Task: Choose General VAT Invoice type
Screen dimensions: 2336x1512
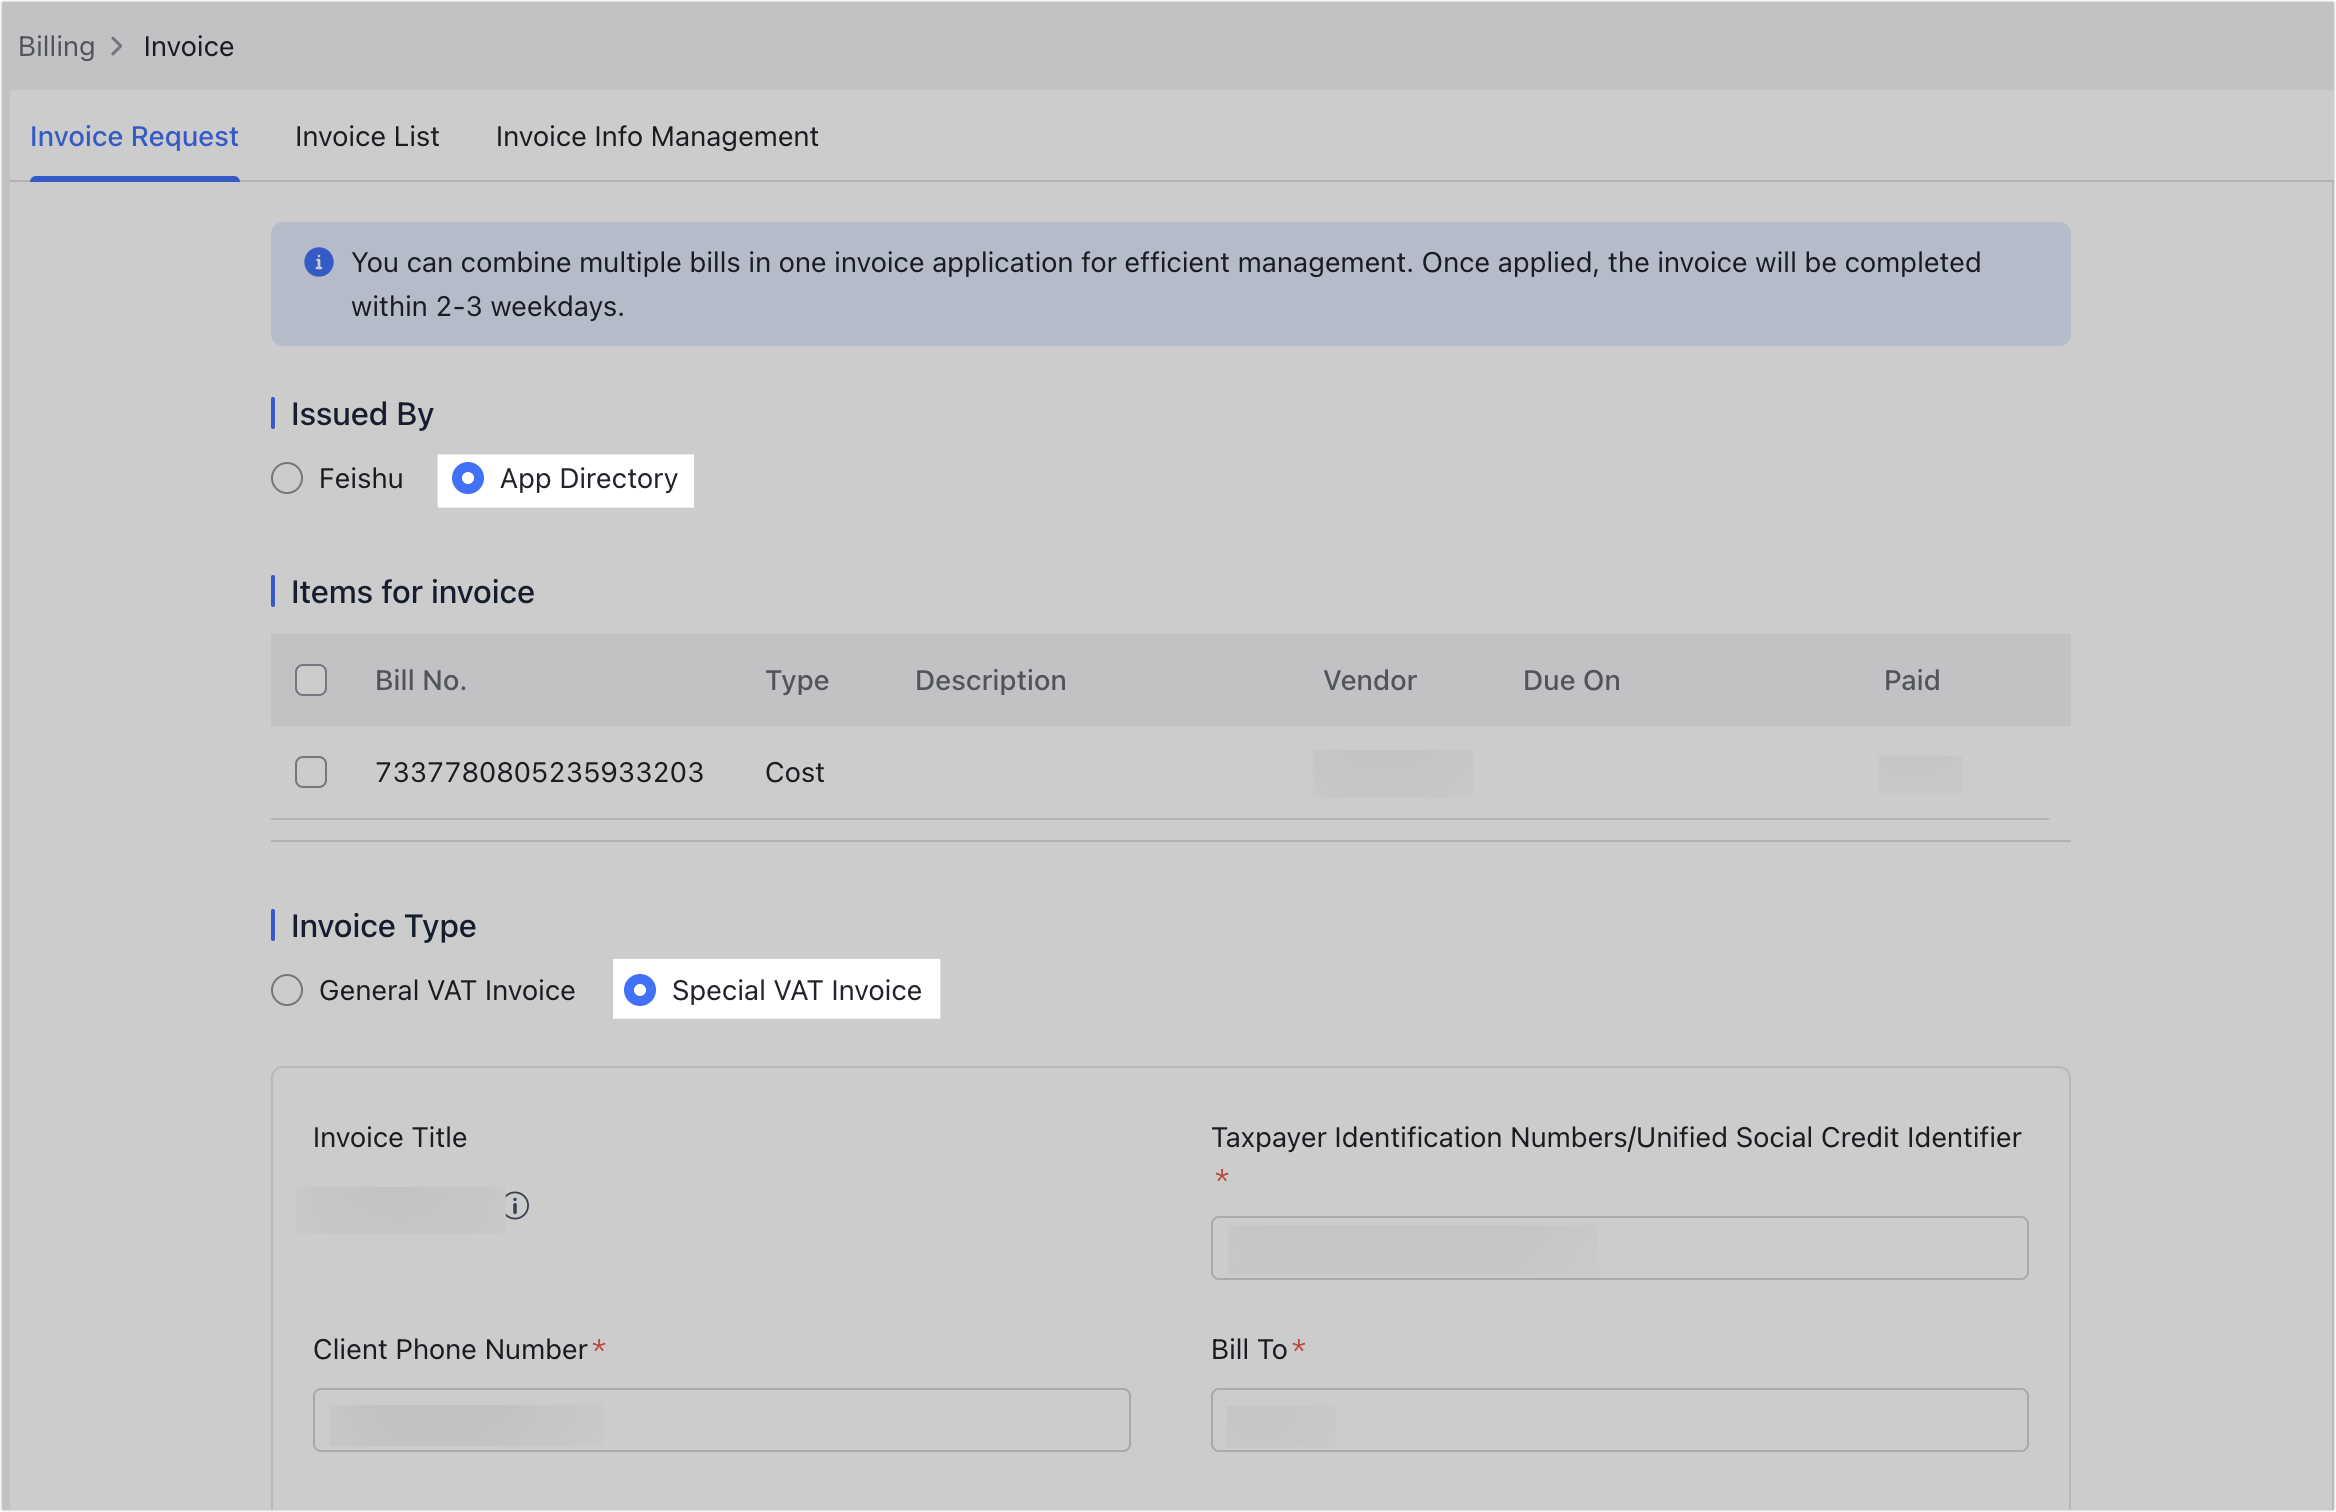Action: coord(287,990)
